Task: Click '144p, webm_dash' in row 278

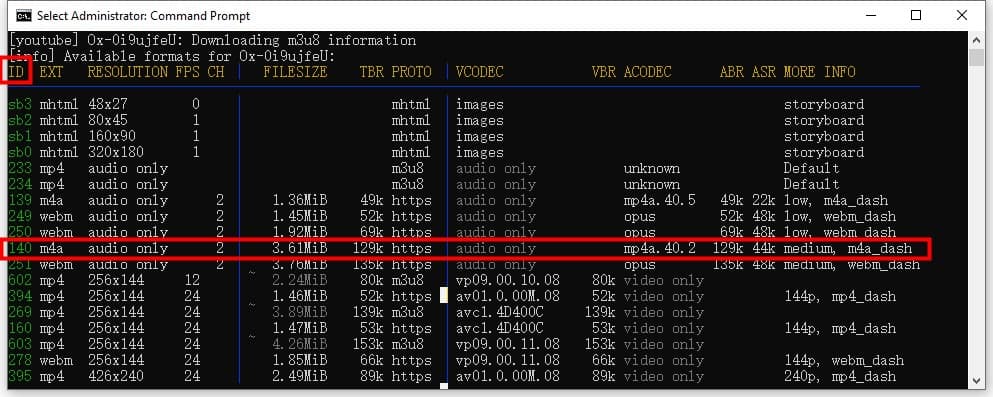Action: (x=844, y=360)
